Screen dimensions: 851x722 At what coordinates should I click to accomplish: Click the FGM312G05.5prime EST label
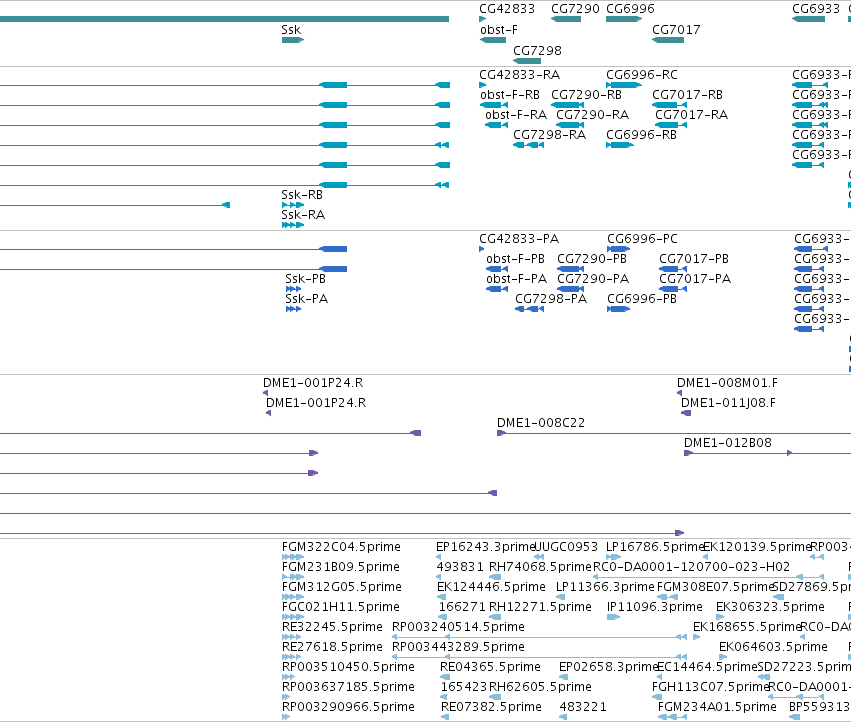(341, 587)
